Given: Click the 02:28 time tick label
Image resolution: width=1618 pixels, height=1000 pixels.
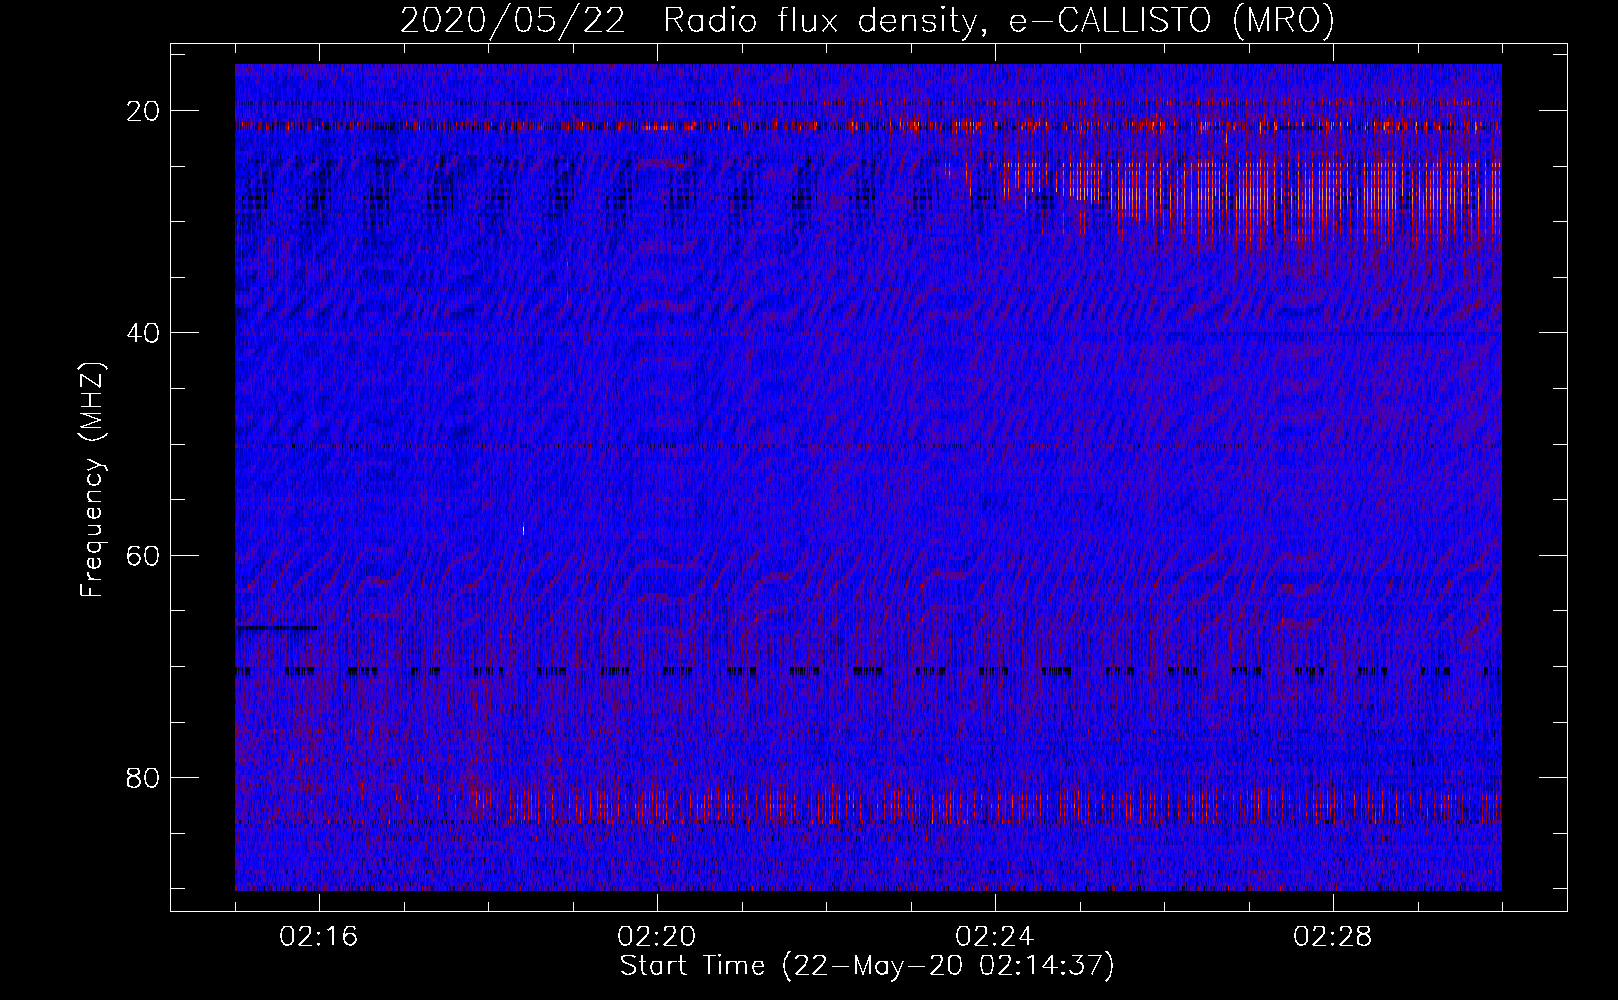Looking at the screenshot, I should 1333,937.
